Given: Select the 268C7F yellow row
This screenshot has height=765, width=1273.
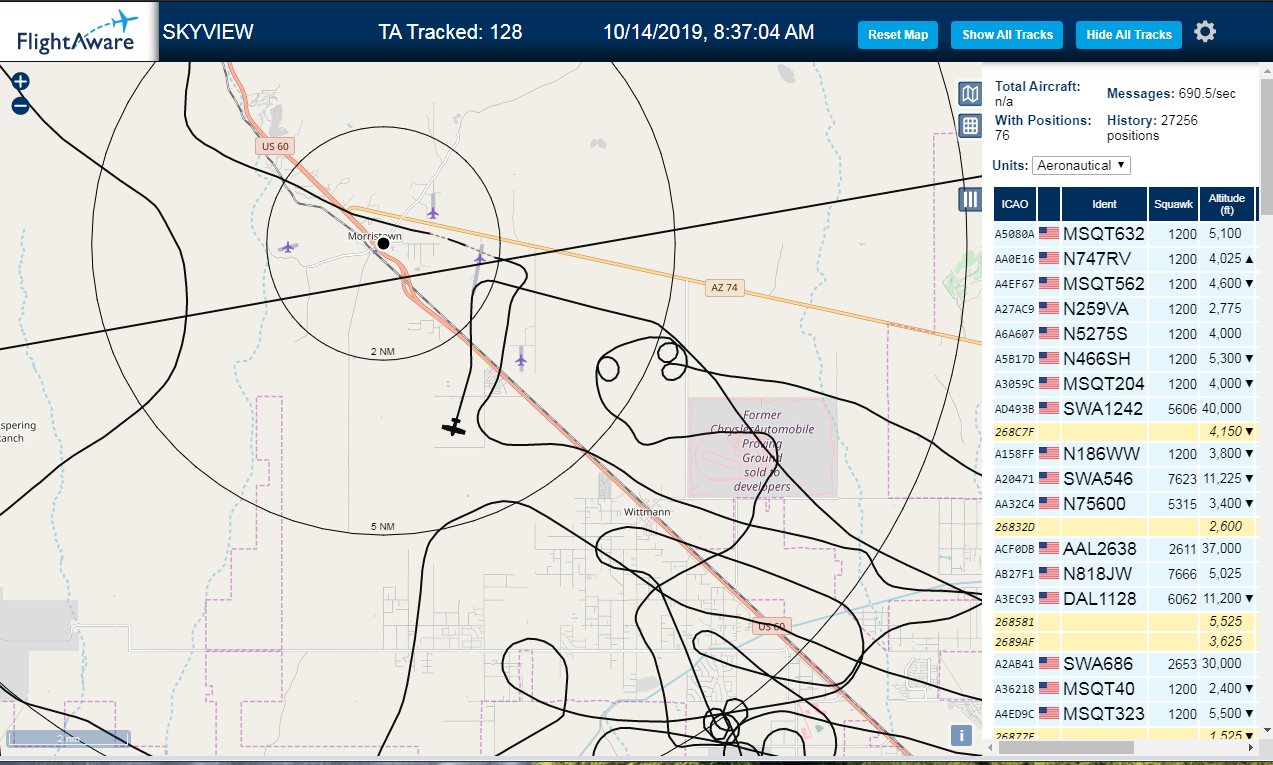Looking at the screenshot, I should pyautogui.click(x=1125, y=432).
